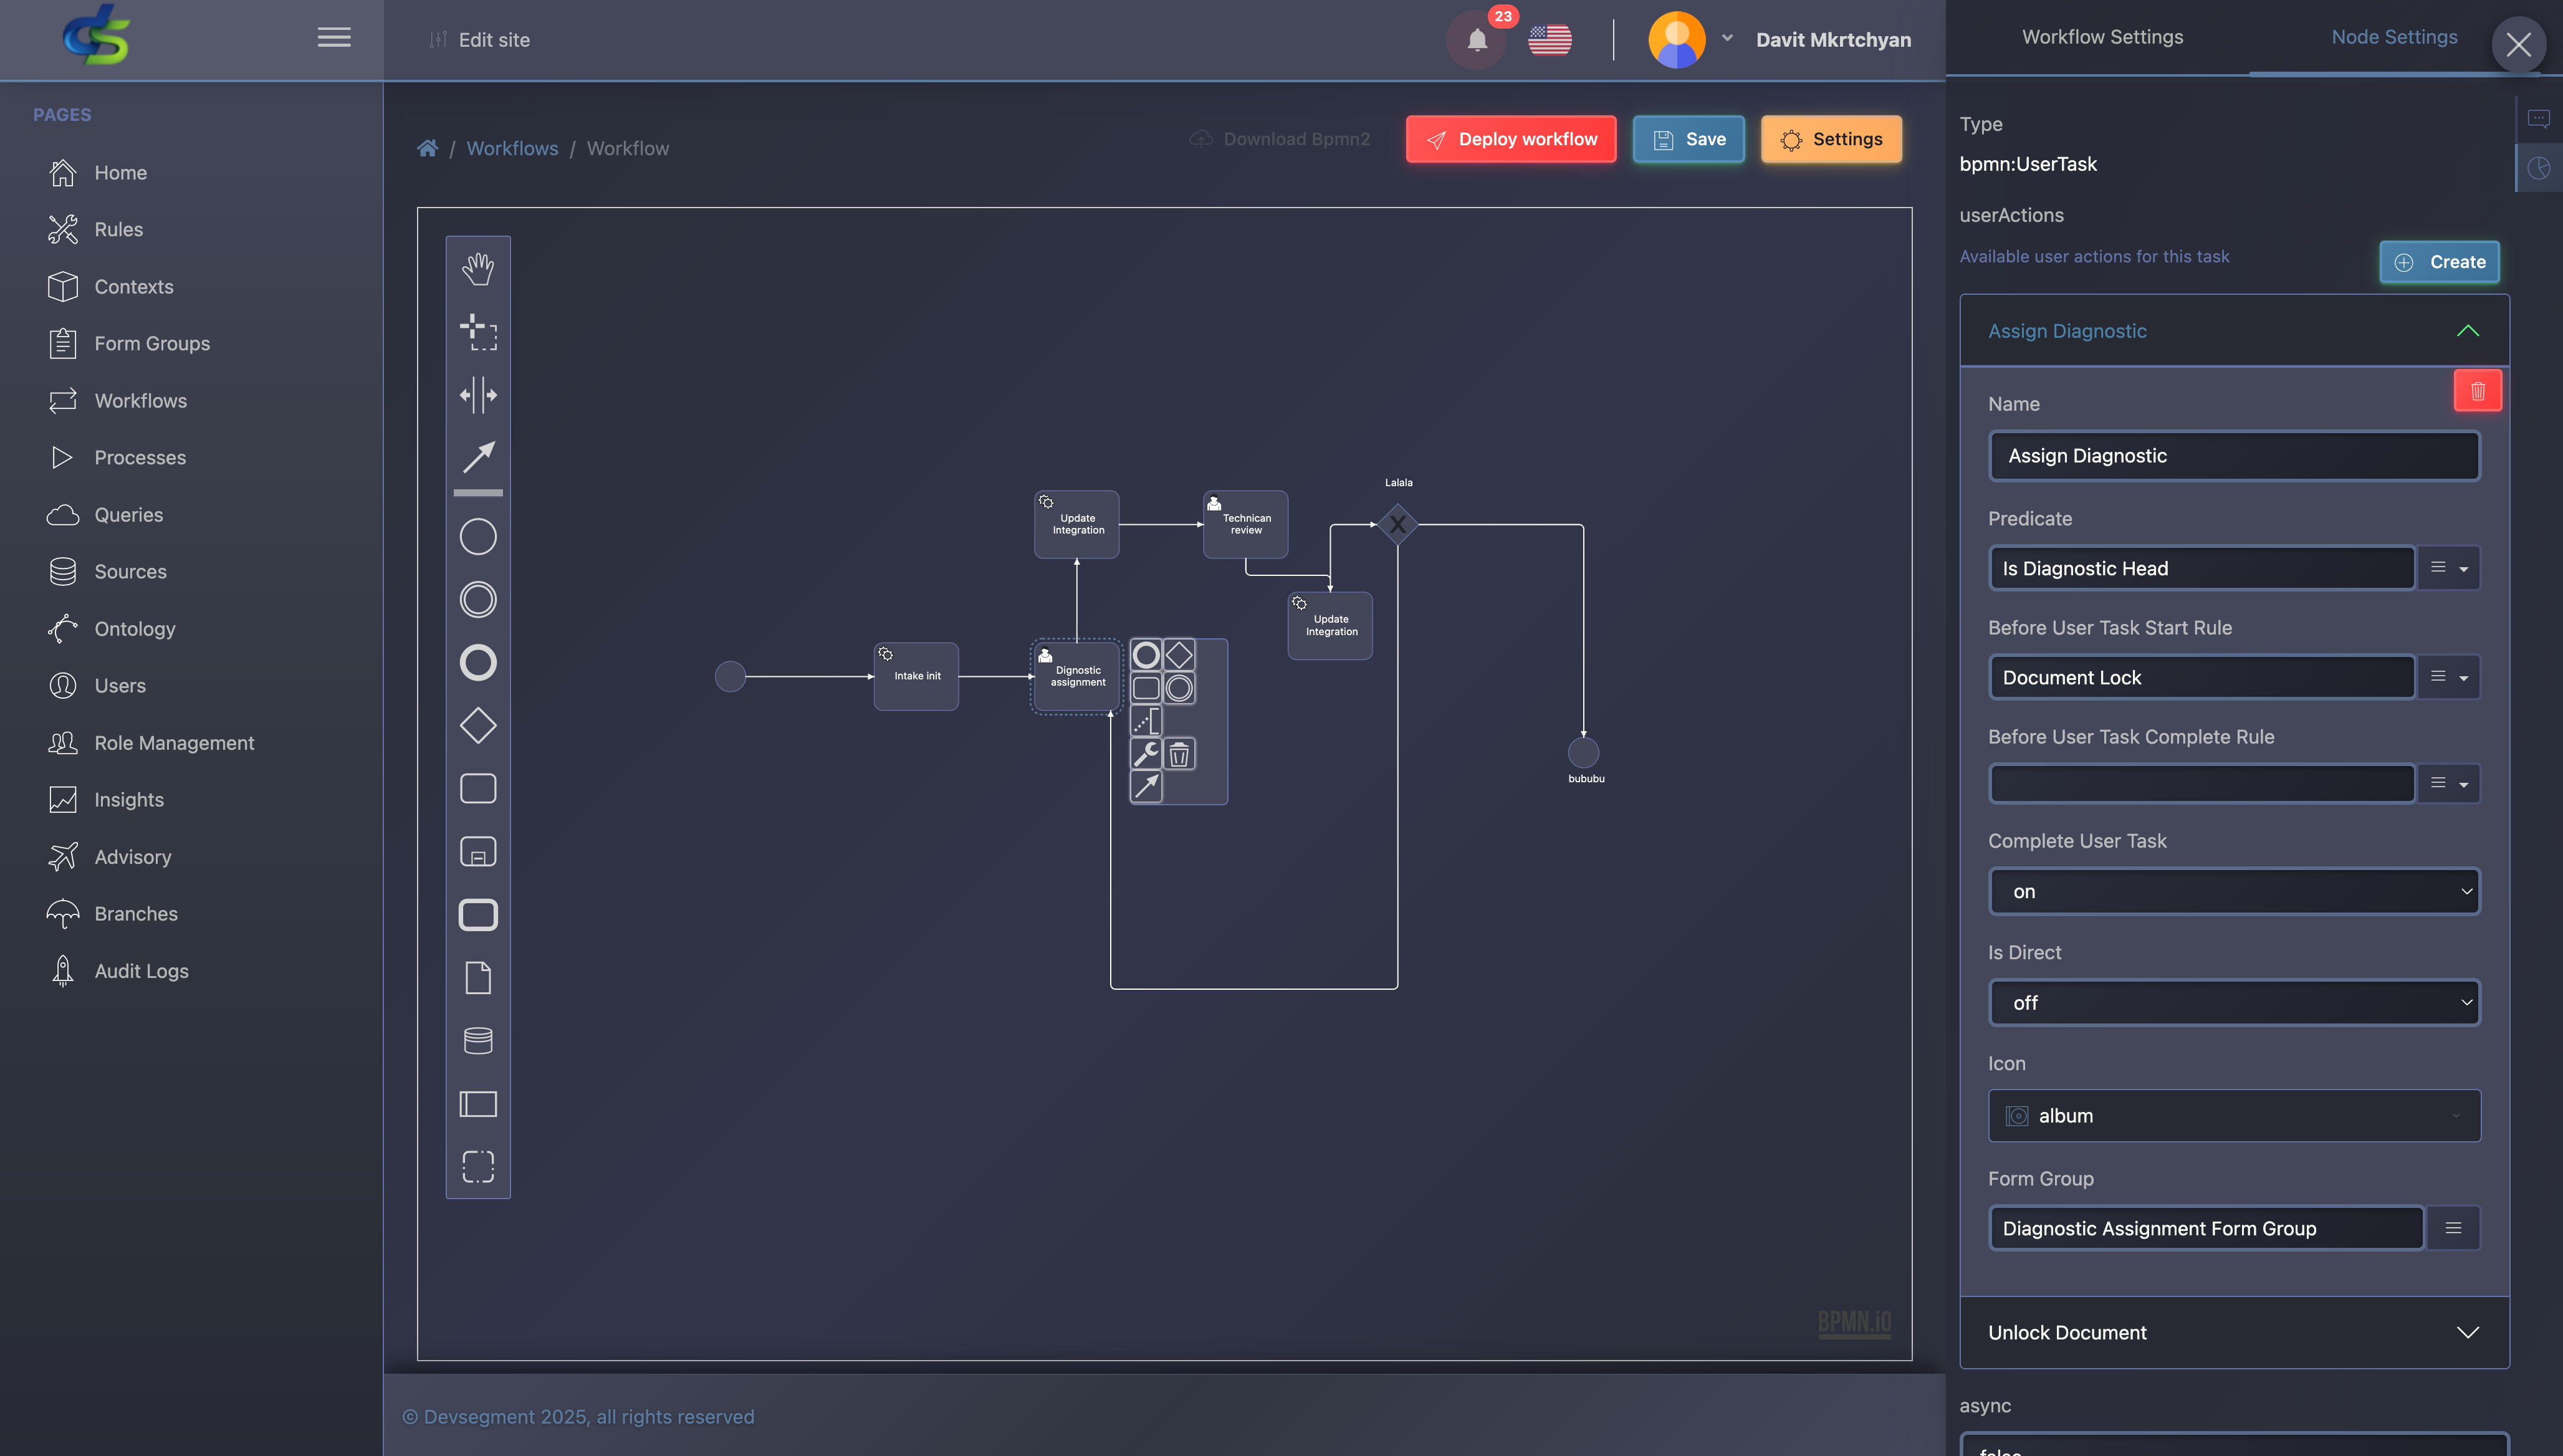The height and width of the screenshot is (1456, 2563).
Task: Activate the hand tool in palette
Action: click(x=478, y=268)
